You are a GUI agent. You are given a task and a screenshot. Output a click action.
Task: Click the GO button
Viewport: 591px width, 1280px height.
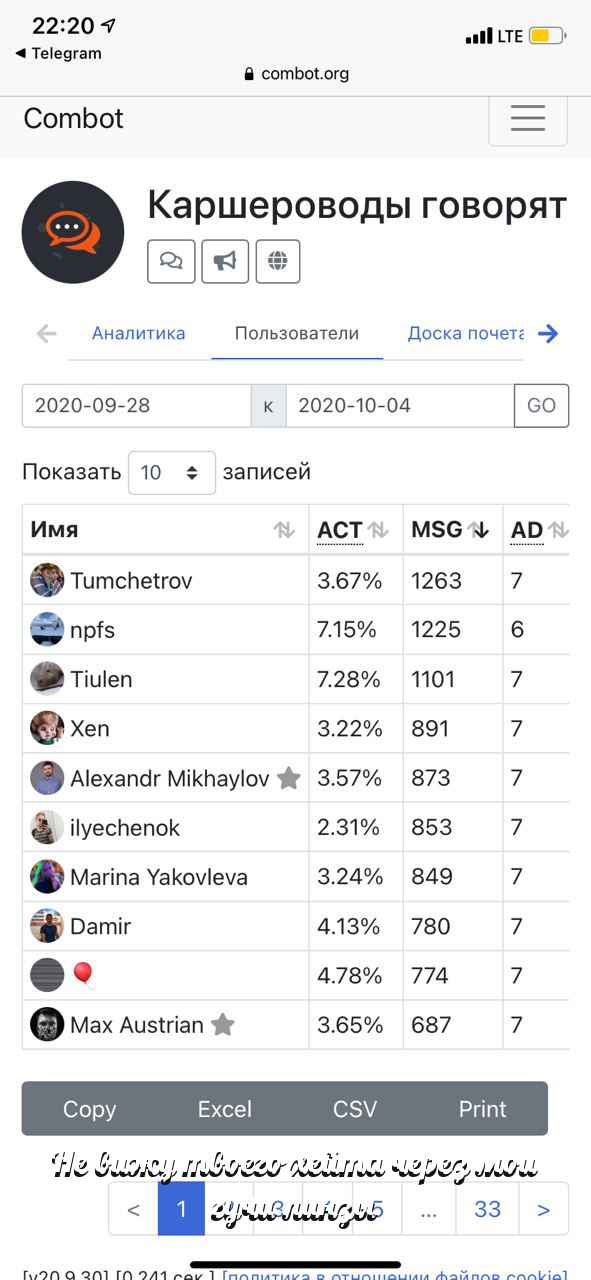[x=542, y=406]
